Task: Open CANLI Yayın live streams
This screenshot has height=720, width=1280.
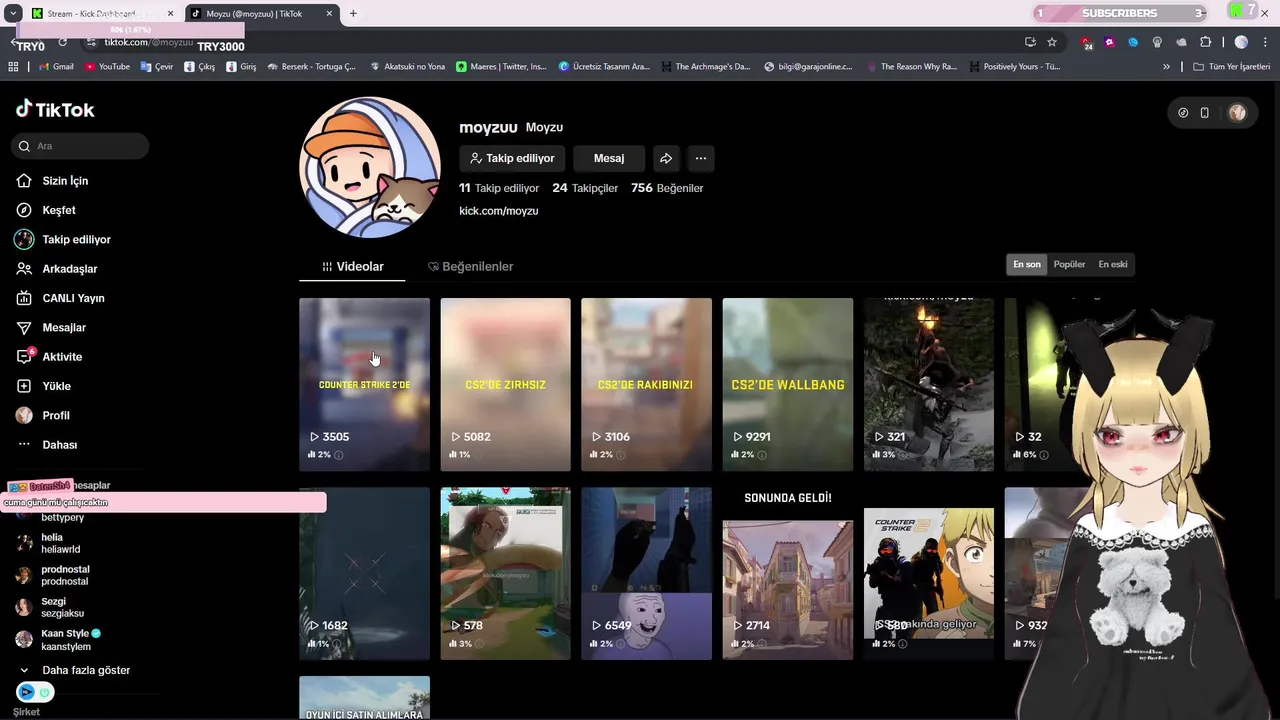Action: click(x=60, y=298)
